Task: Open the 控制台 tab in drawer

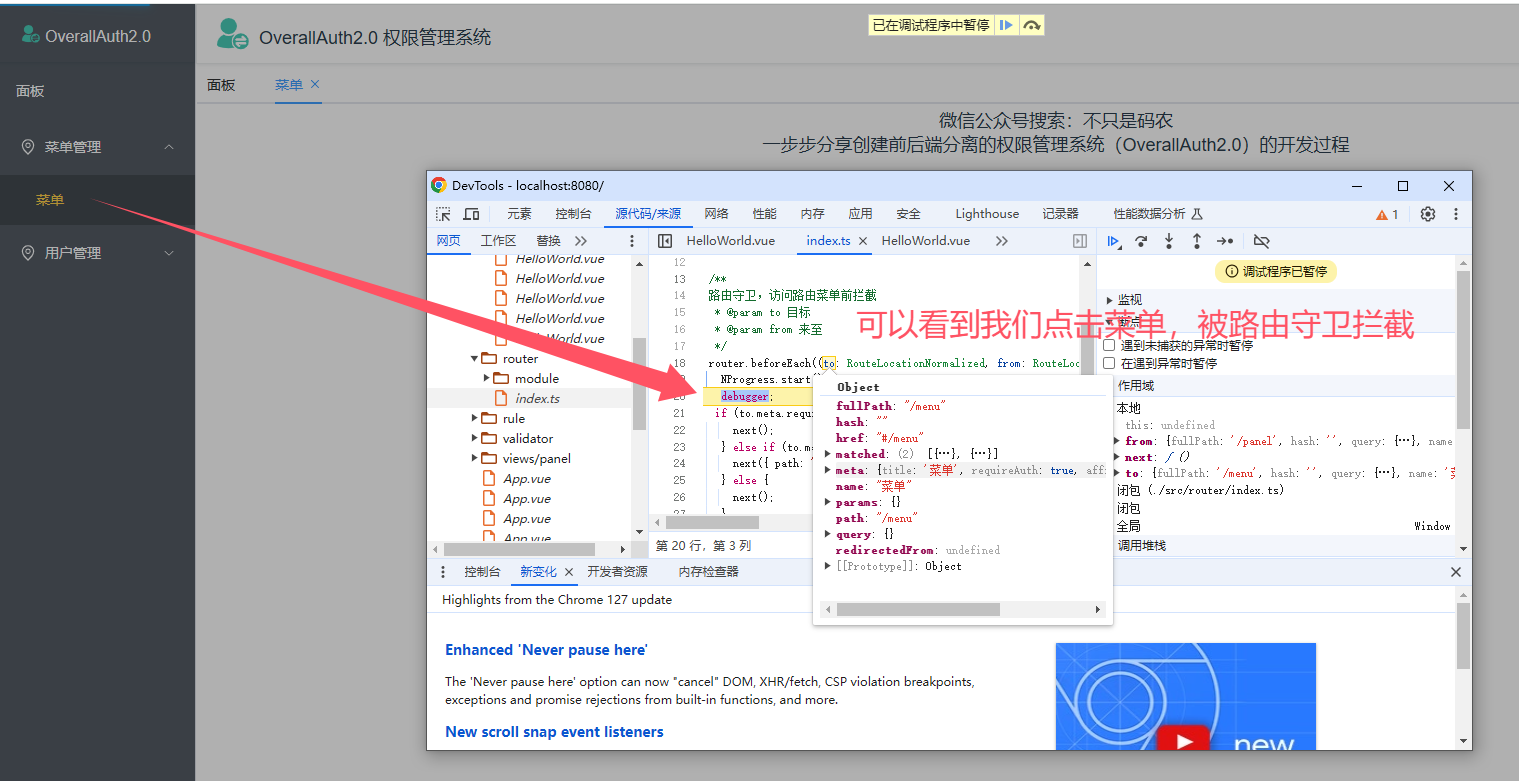Action: (x=482, y=572)
